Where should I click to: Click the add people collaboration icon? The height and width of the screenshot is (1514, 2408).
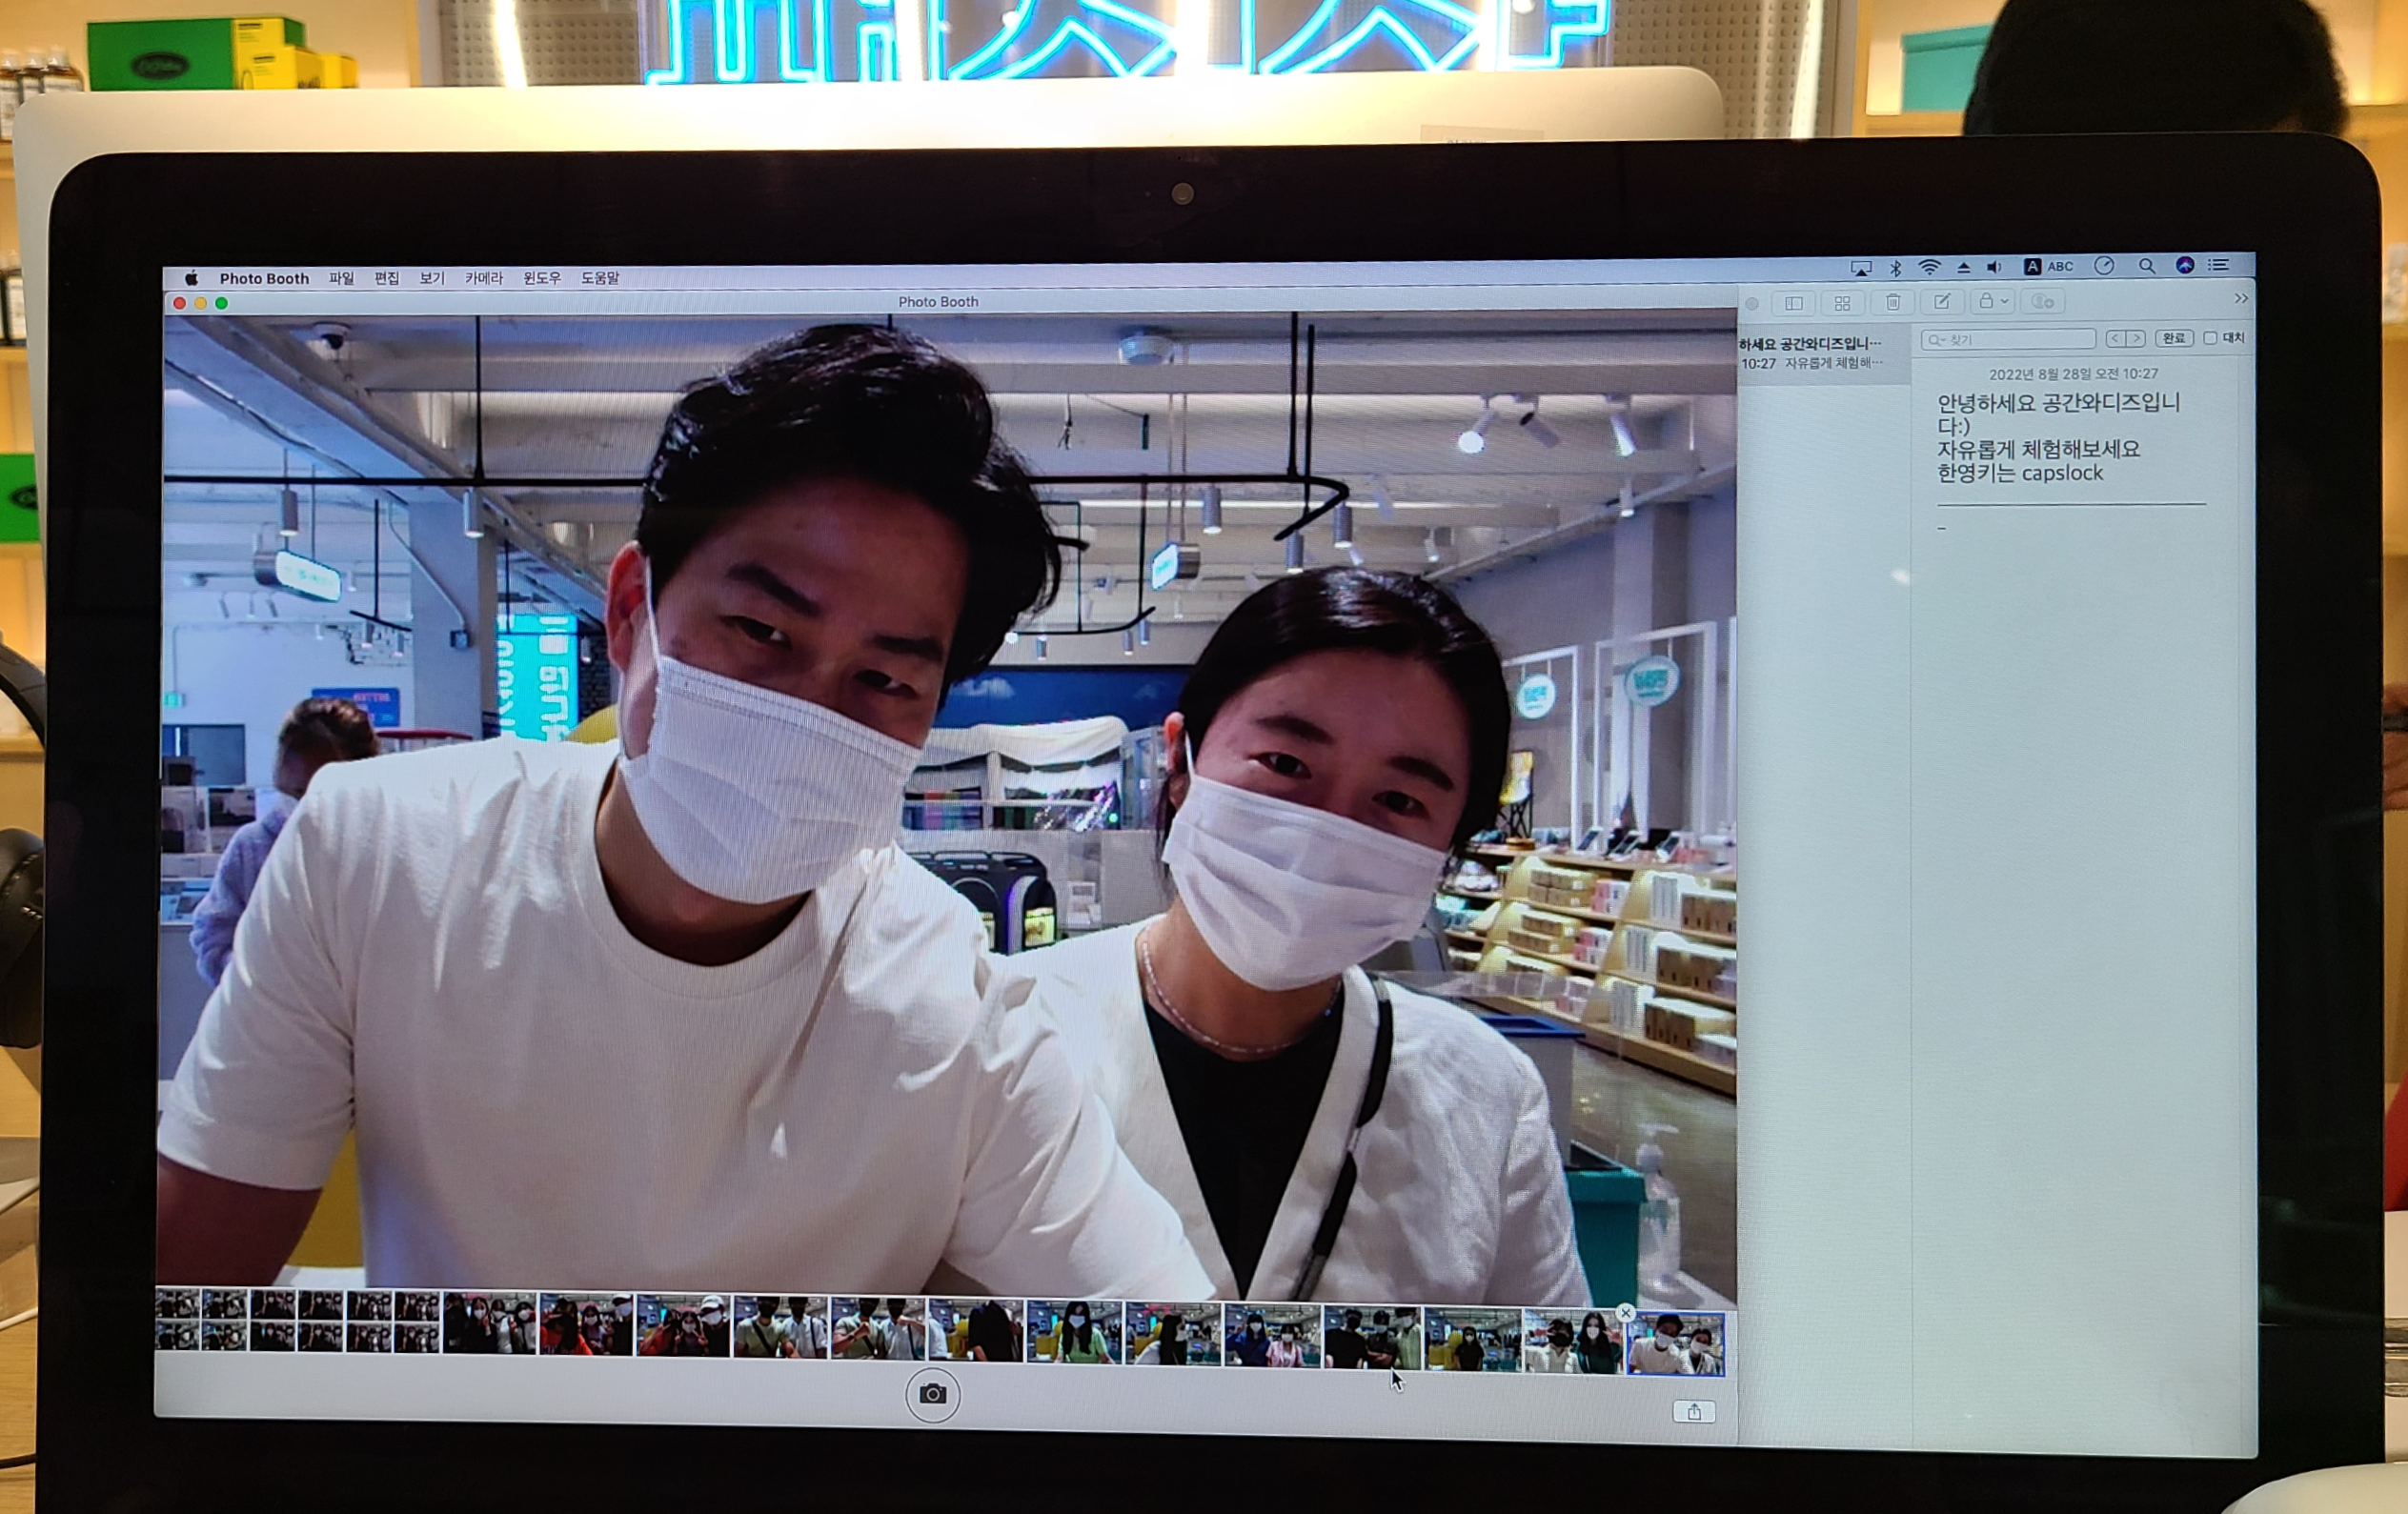(x=2043, y=301)
